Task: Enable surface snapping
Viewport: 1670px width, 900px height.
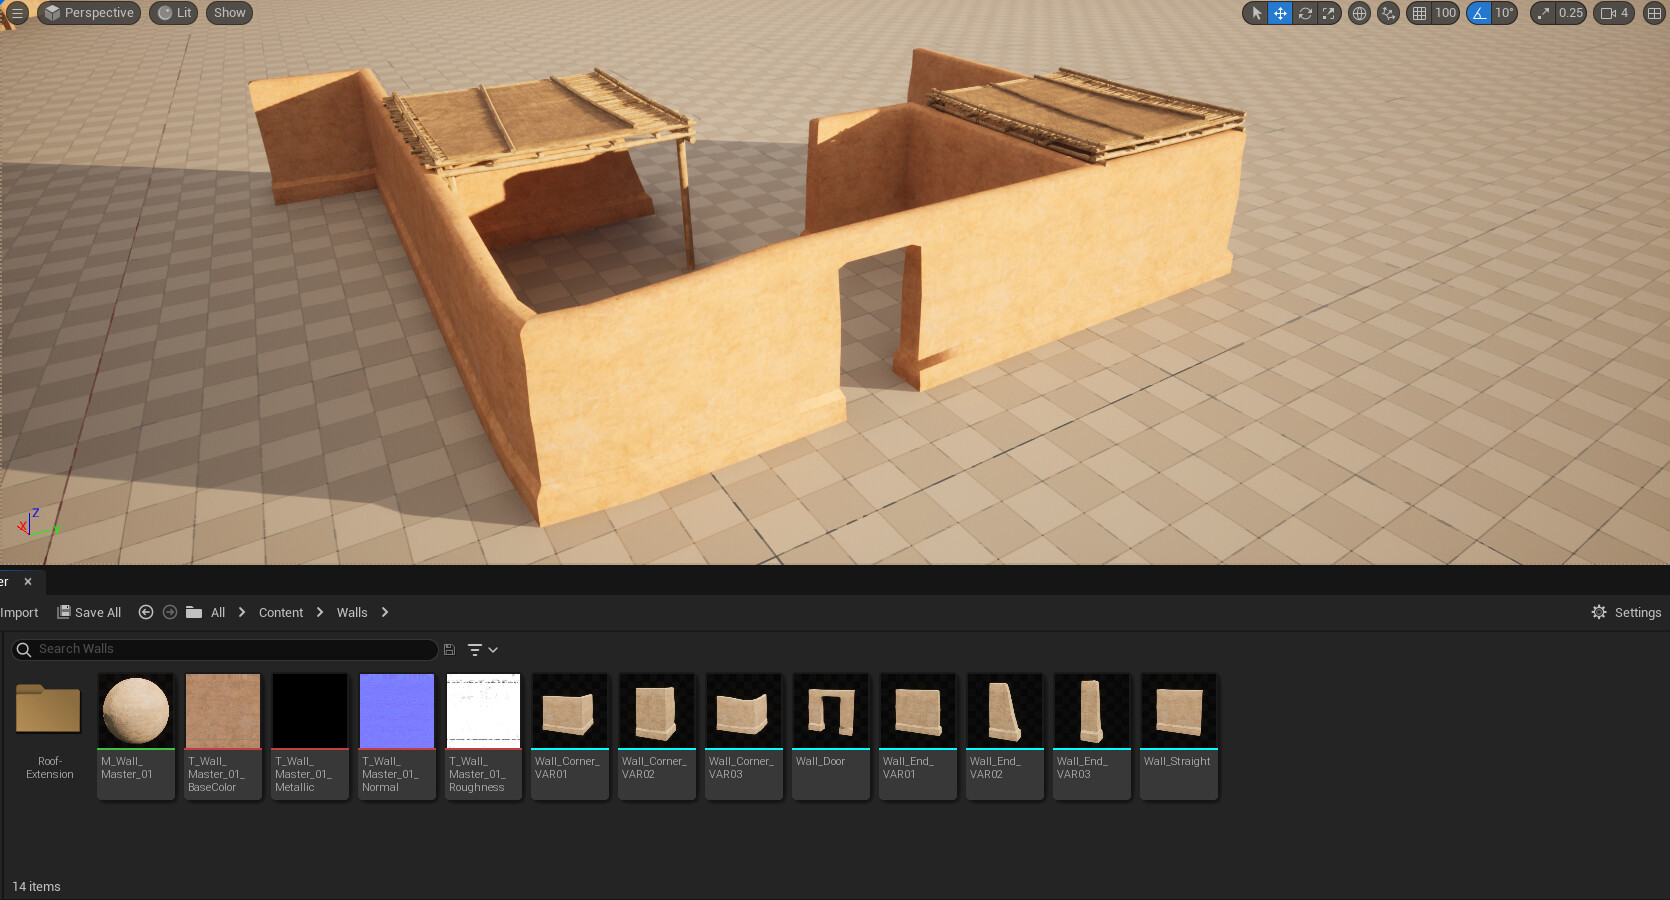Action: [x=1387, y=13]
